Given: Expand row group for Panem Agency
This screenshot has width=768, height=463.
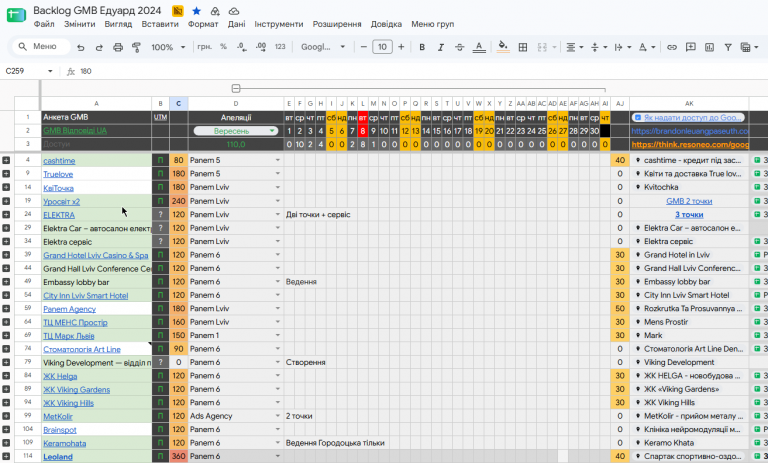Looking at the screenshot, I should coord(6,309).
